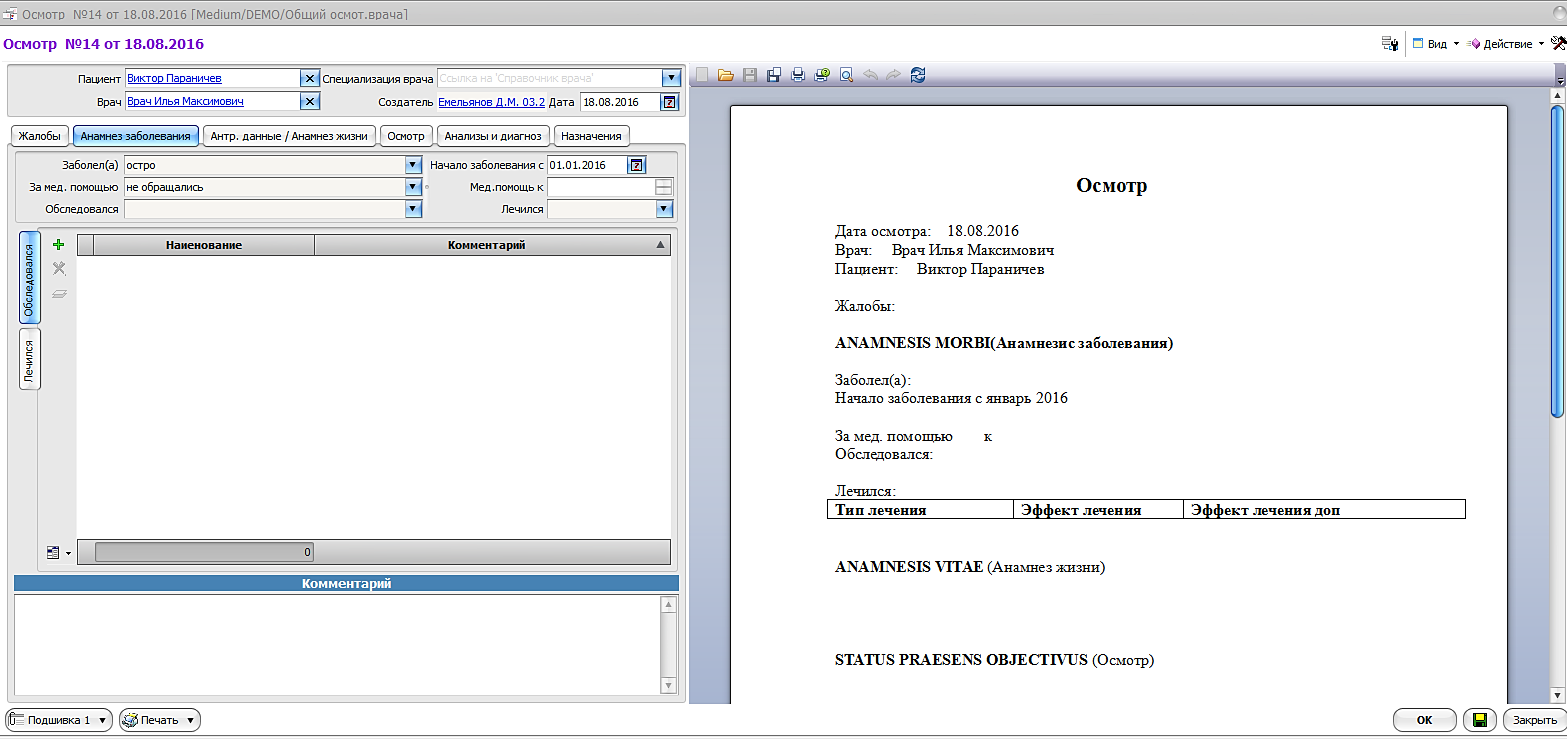Click the Закрыть button
1567x739 pixels.
[1533, 720]
